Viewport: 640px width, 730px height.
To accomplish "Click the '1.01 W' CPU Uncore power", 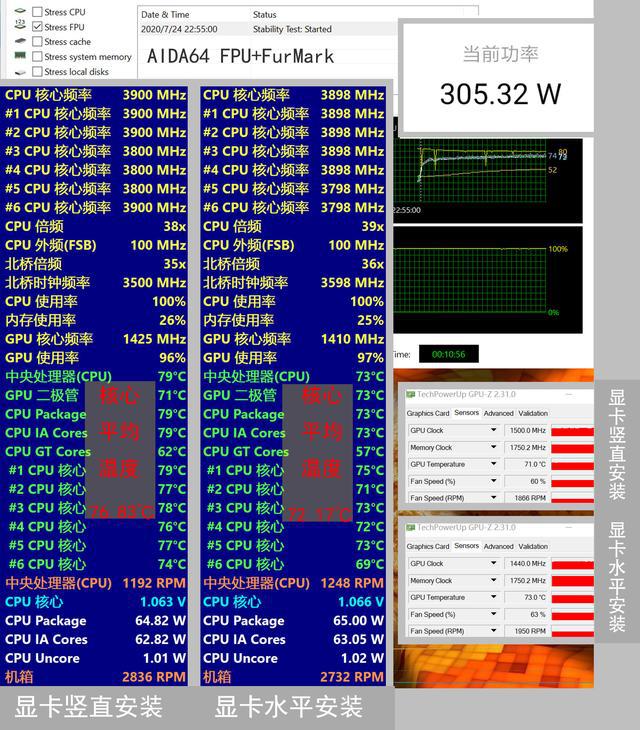I will (164, 658).
